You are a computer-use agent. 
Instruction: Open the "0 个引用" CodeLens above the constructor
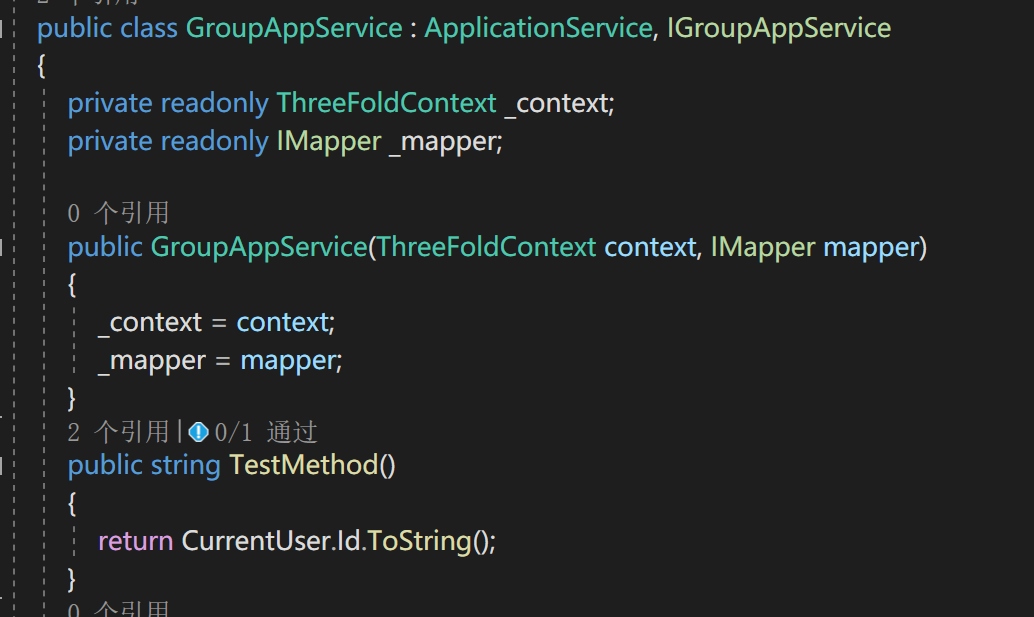click(115, 212)
